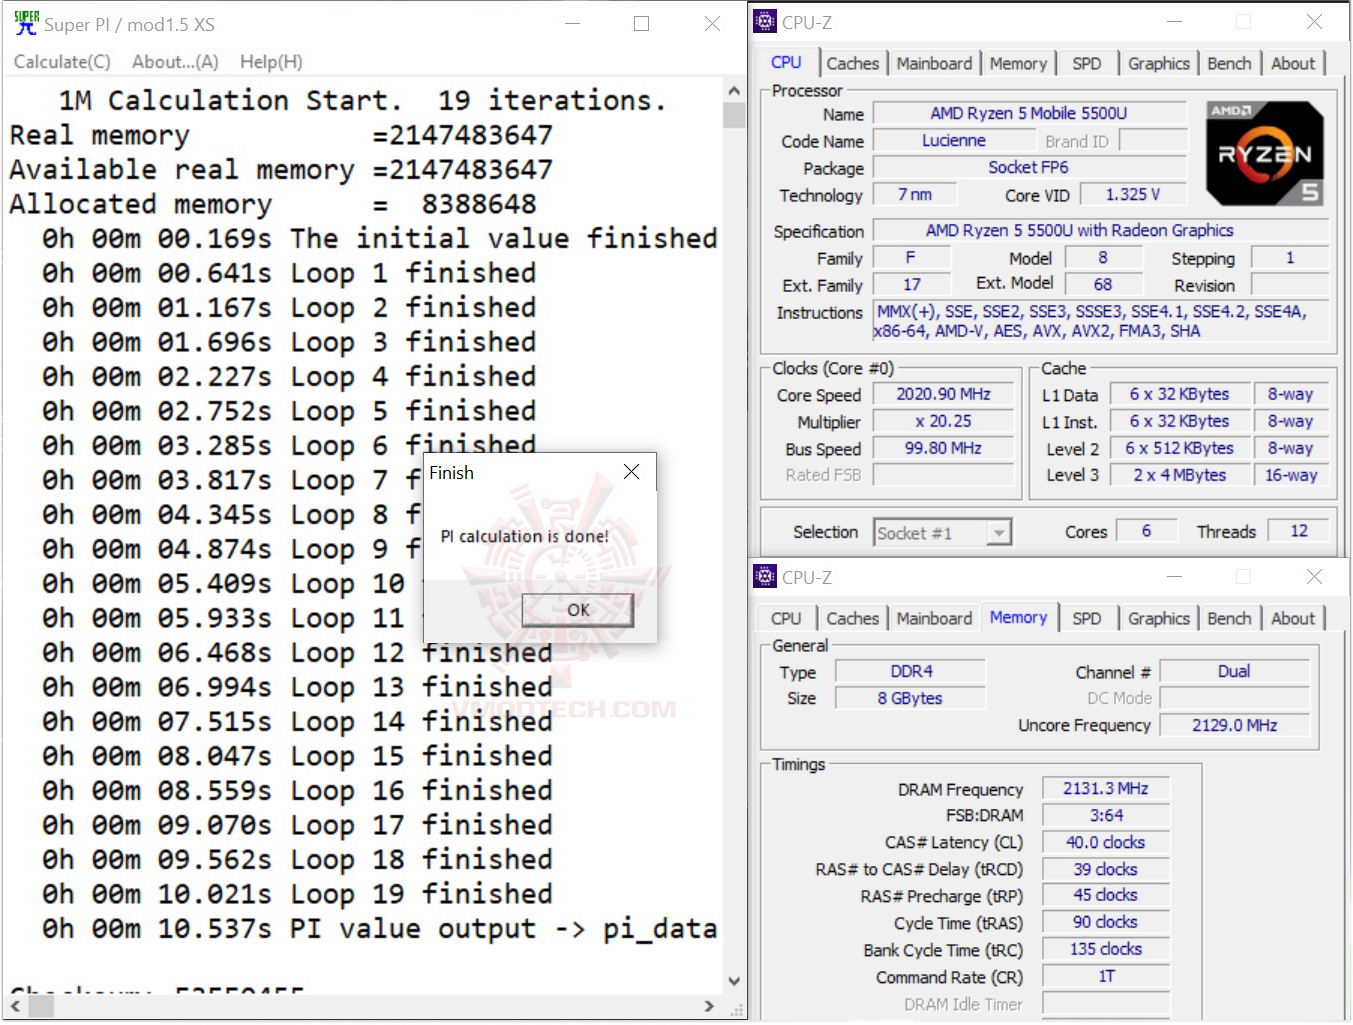Click the Core VID value '1.325 V'

pos(1133,195)
